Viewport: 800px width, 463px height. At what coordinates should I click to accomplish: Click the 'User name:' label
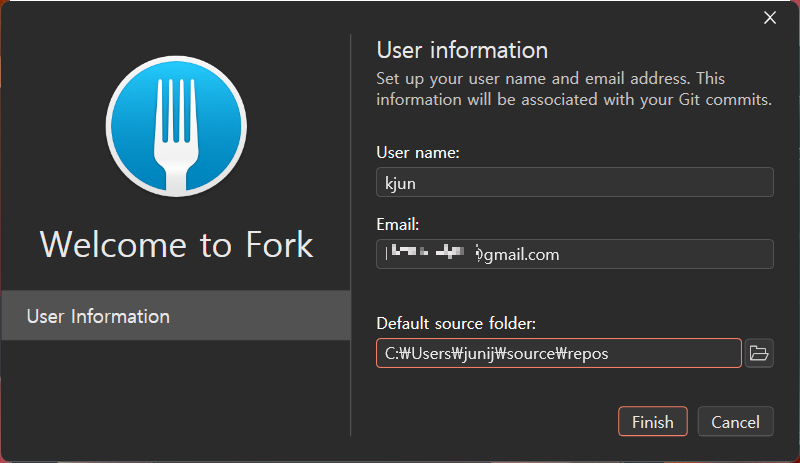pyautogui.click(x=418, y=153)
